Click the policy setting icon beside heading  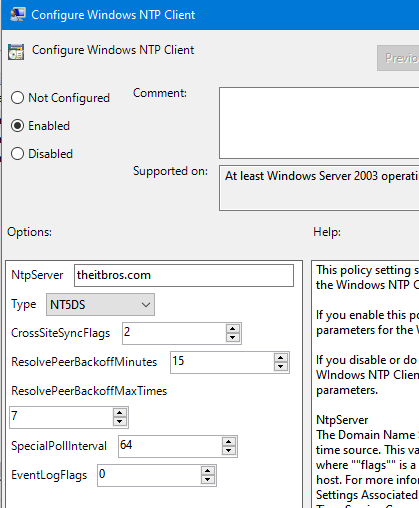tap(16, 52)
